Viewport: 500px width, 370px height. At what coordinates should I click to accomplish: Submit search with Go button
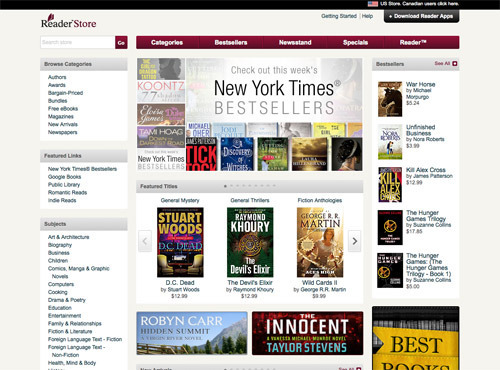click(x=121, y=43)
